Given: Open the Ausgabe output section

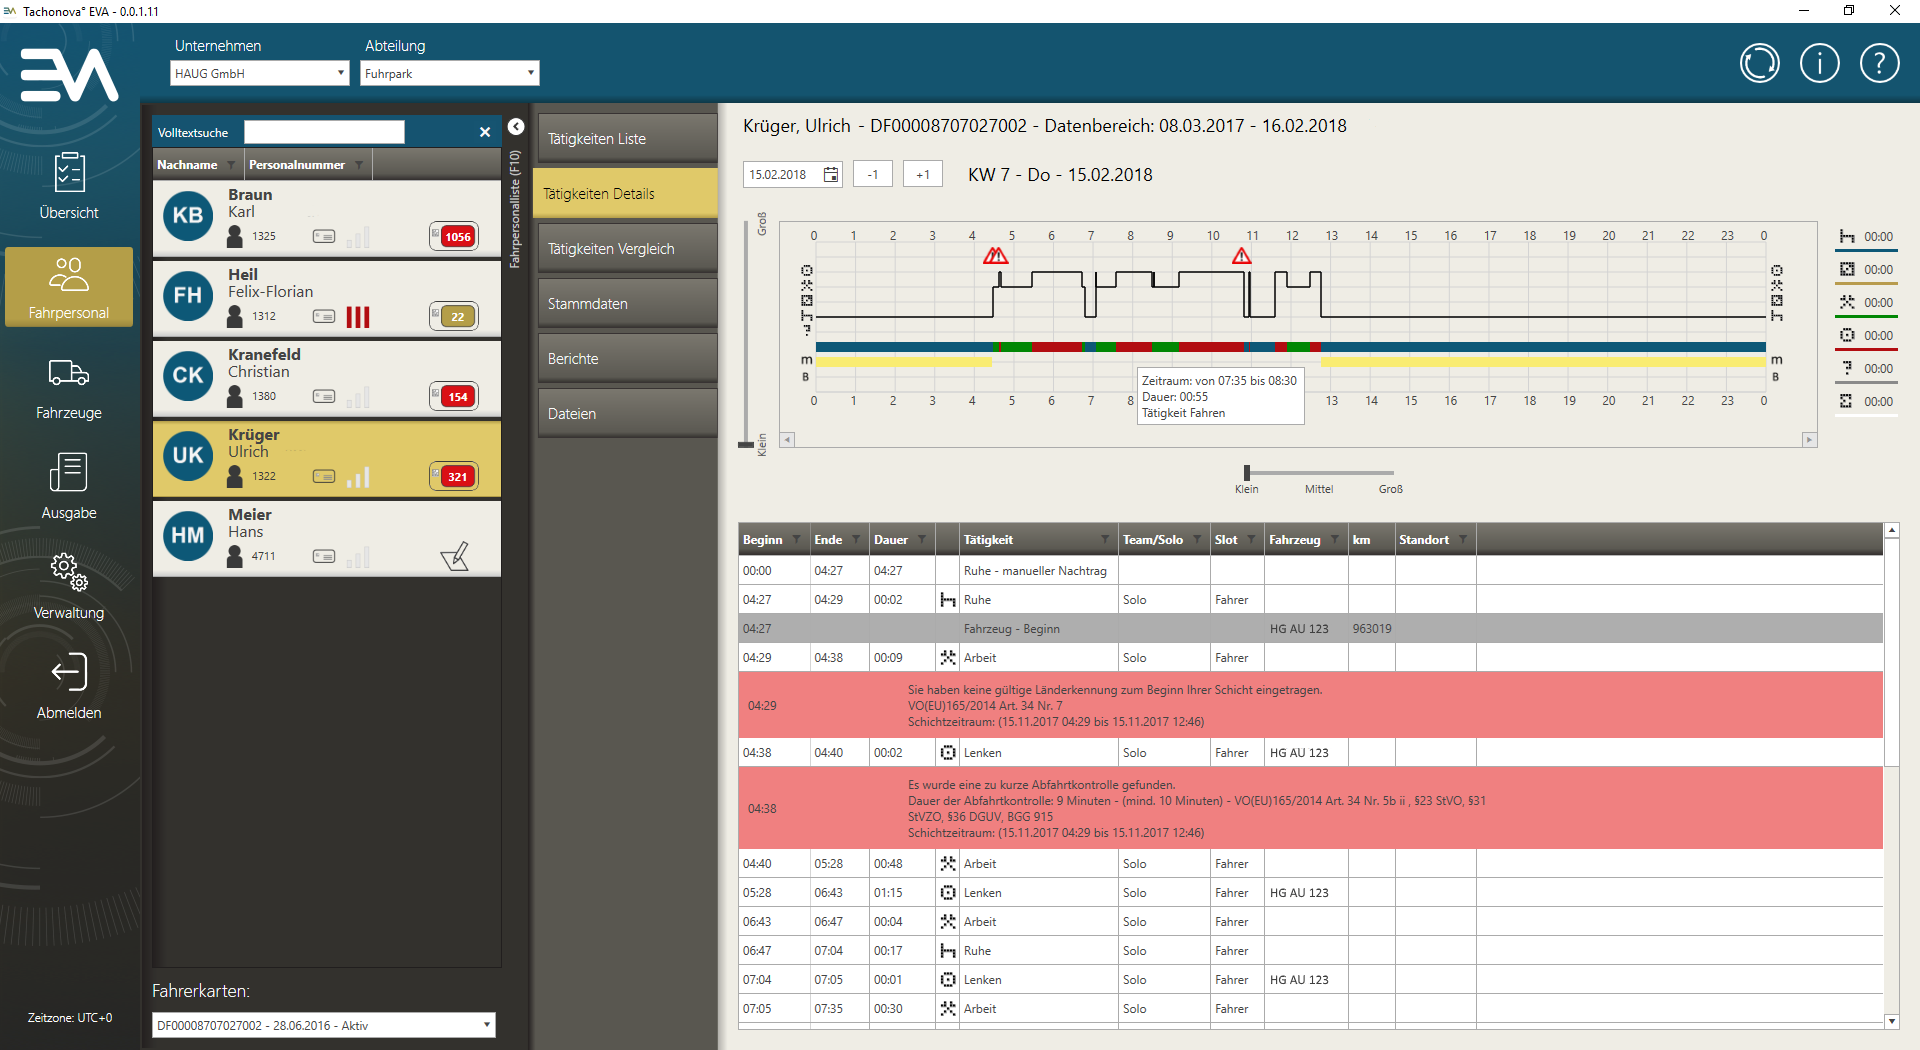Looking at the screenshot, I should 69,473.
